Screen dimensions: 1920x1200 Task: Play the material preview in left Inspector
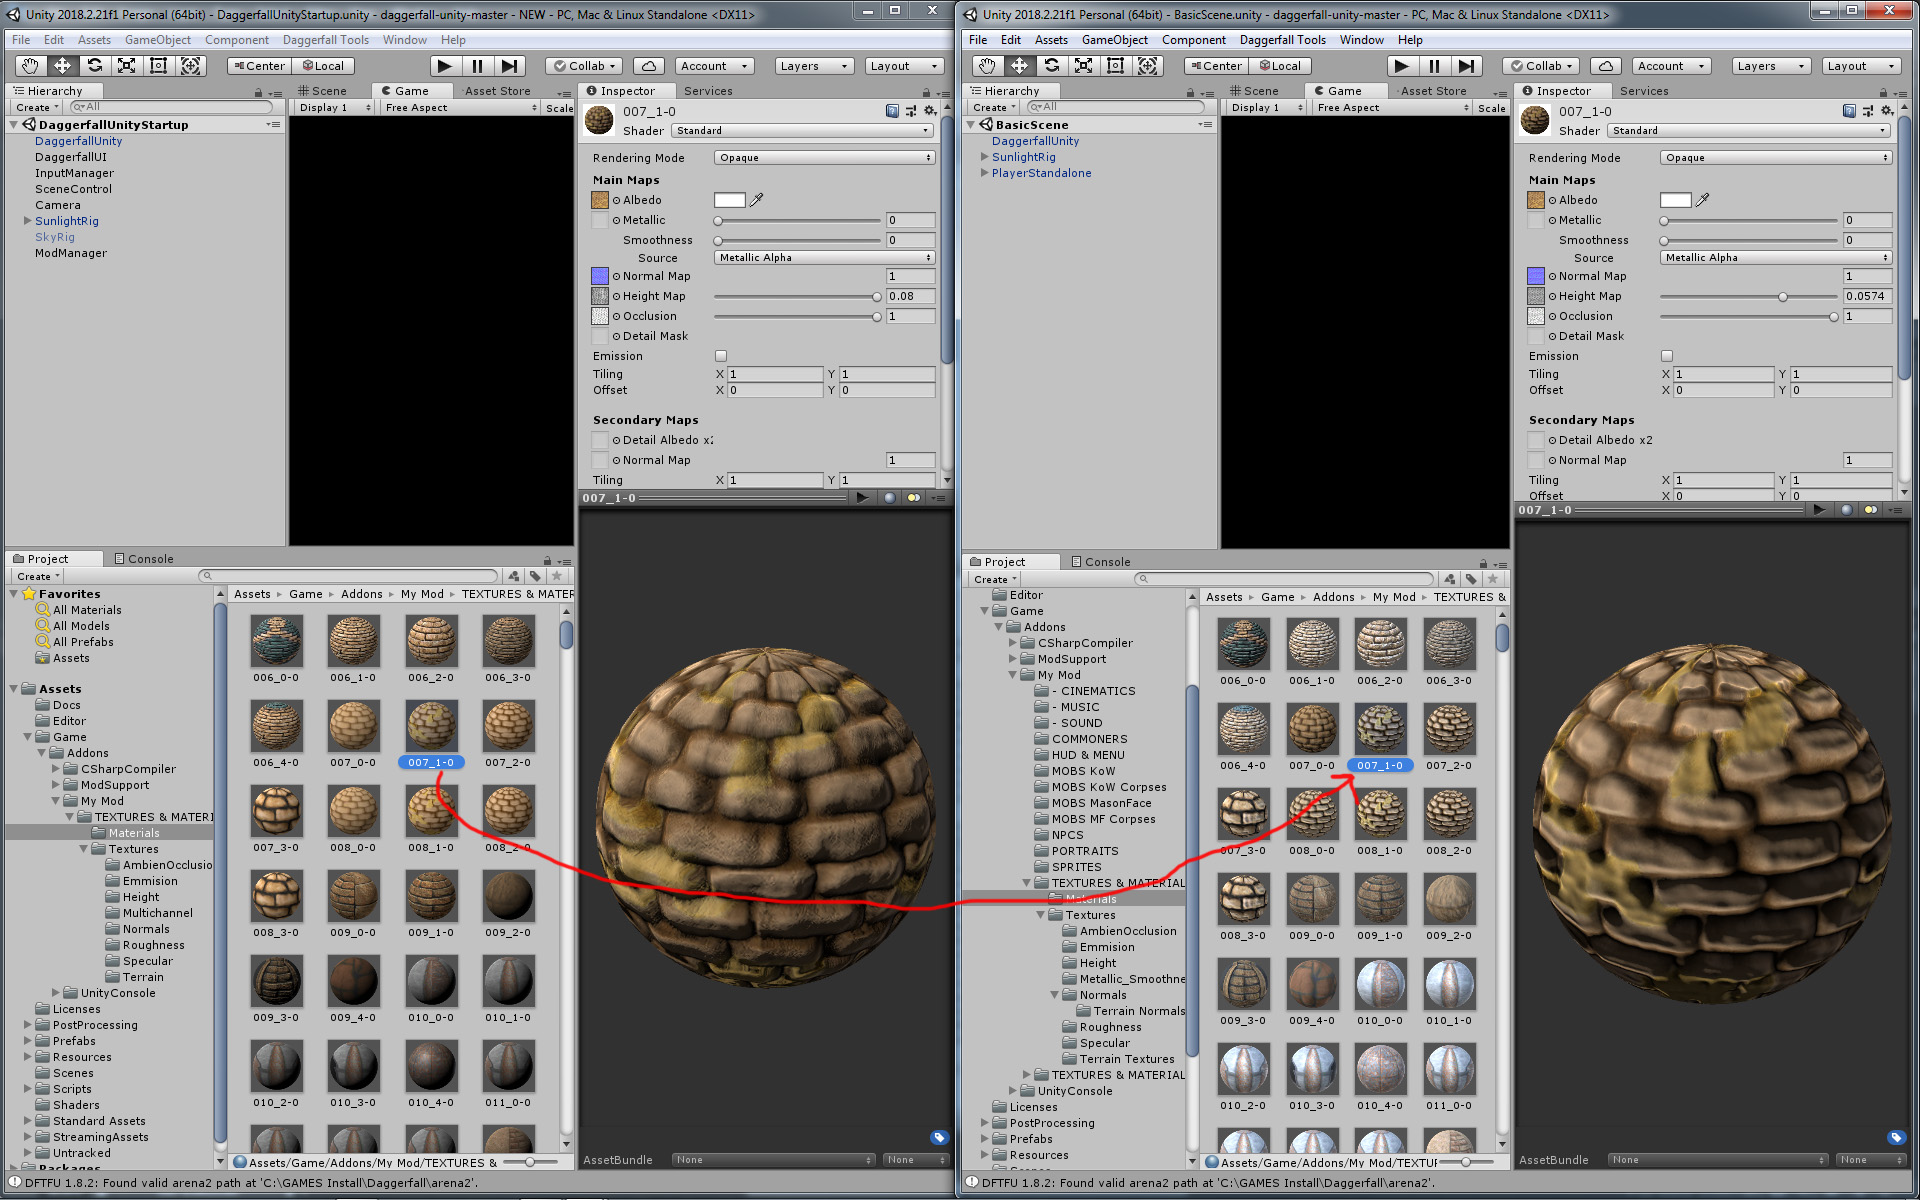coord(862,498)
